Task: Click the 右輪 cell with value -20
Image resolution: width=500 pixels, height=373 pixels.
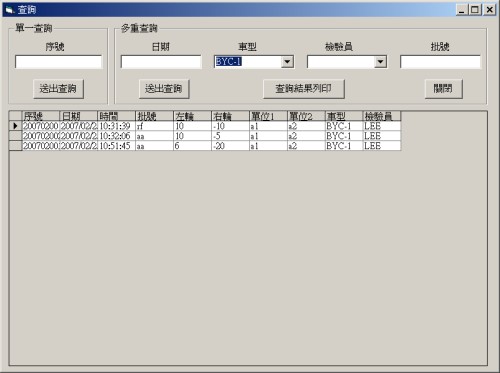Action: (x=230, y=146)
